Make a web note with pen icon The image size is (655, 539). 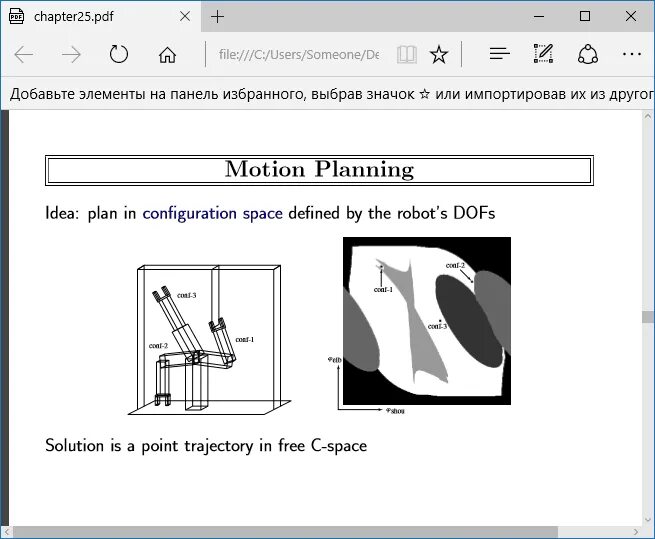pos(543,53)
